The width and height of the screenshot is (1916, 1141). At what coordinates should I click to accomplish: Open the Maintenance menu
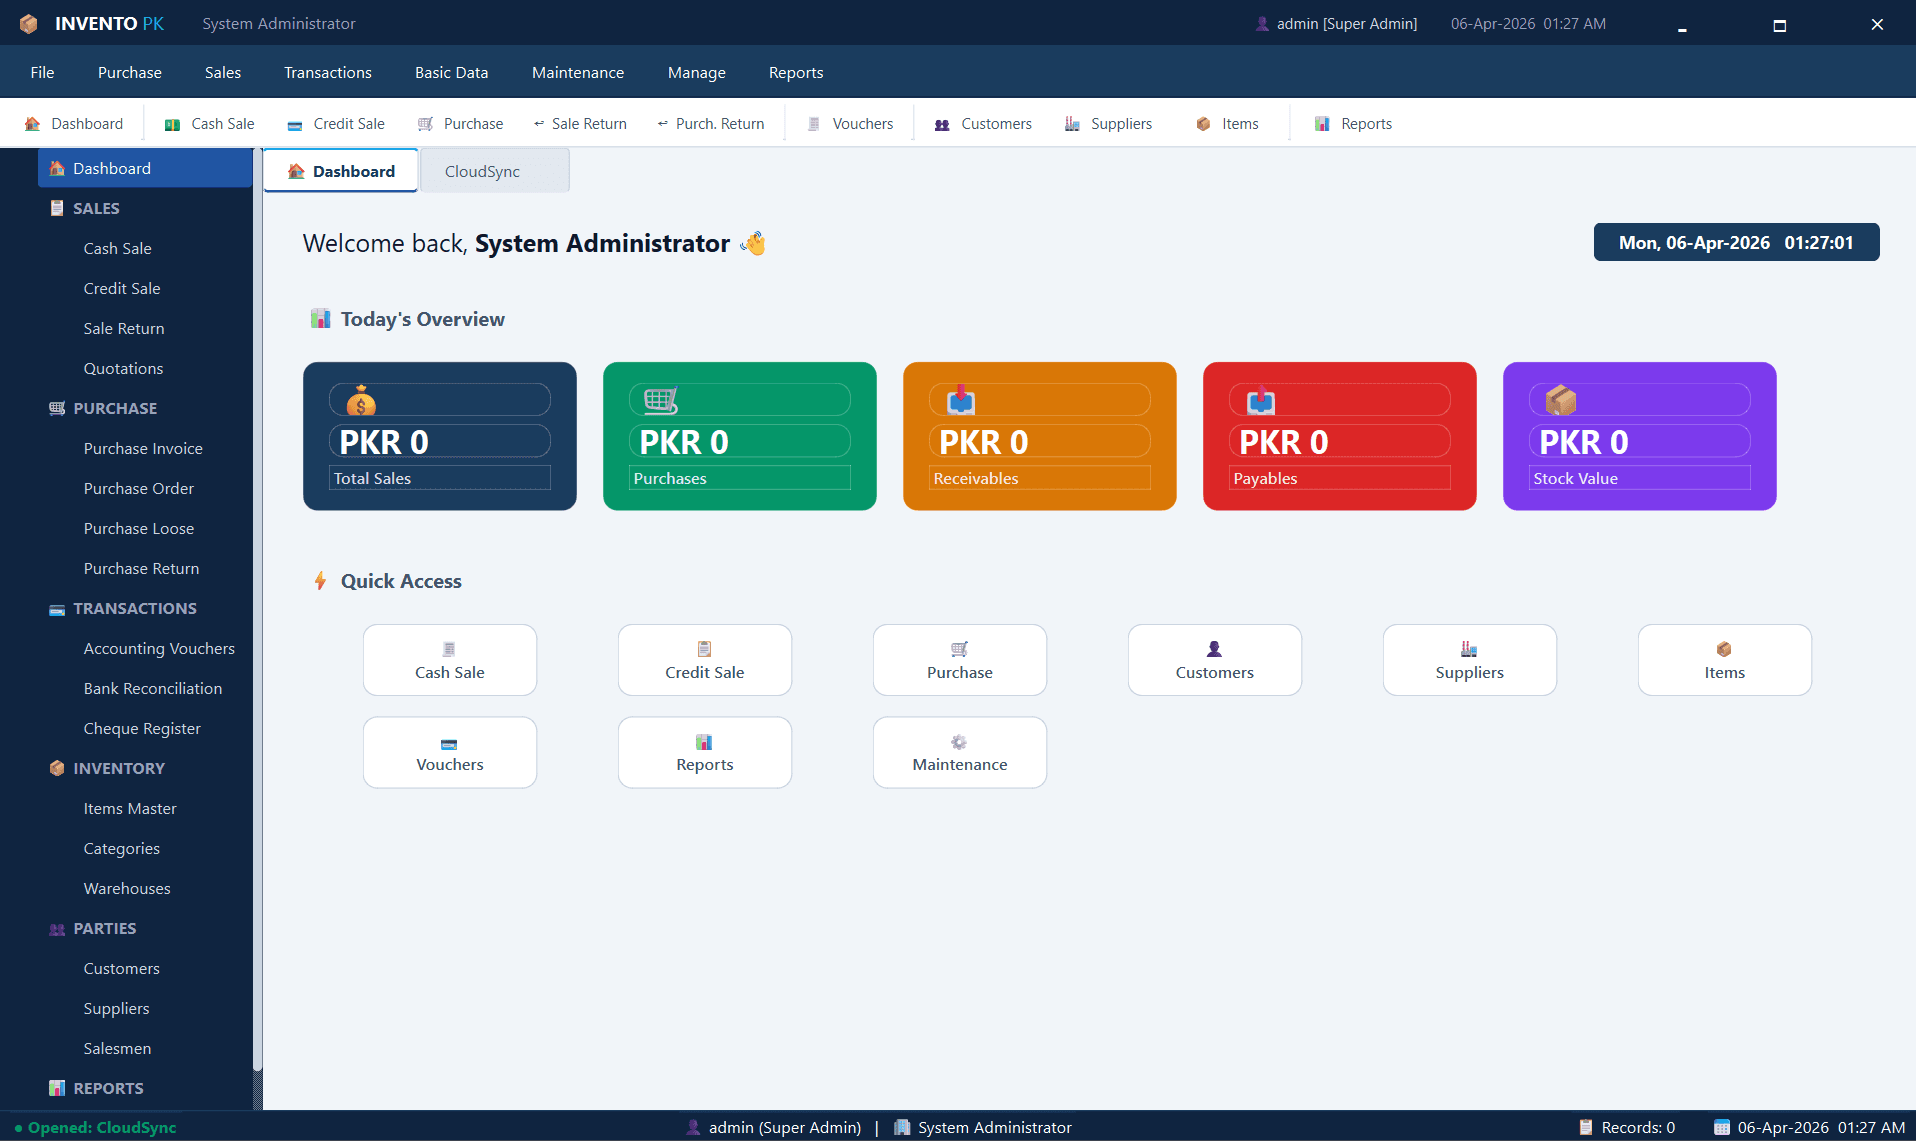coord(577,72)
